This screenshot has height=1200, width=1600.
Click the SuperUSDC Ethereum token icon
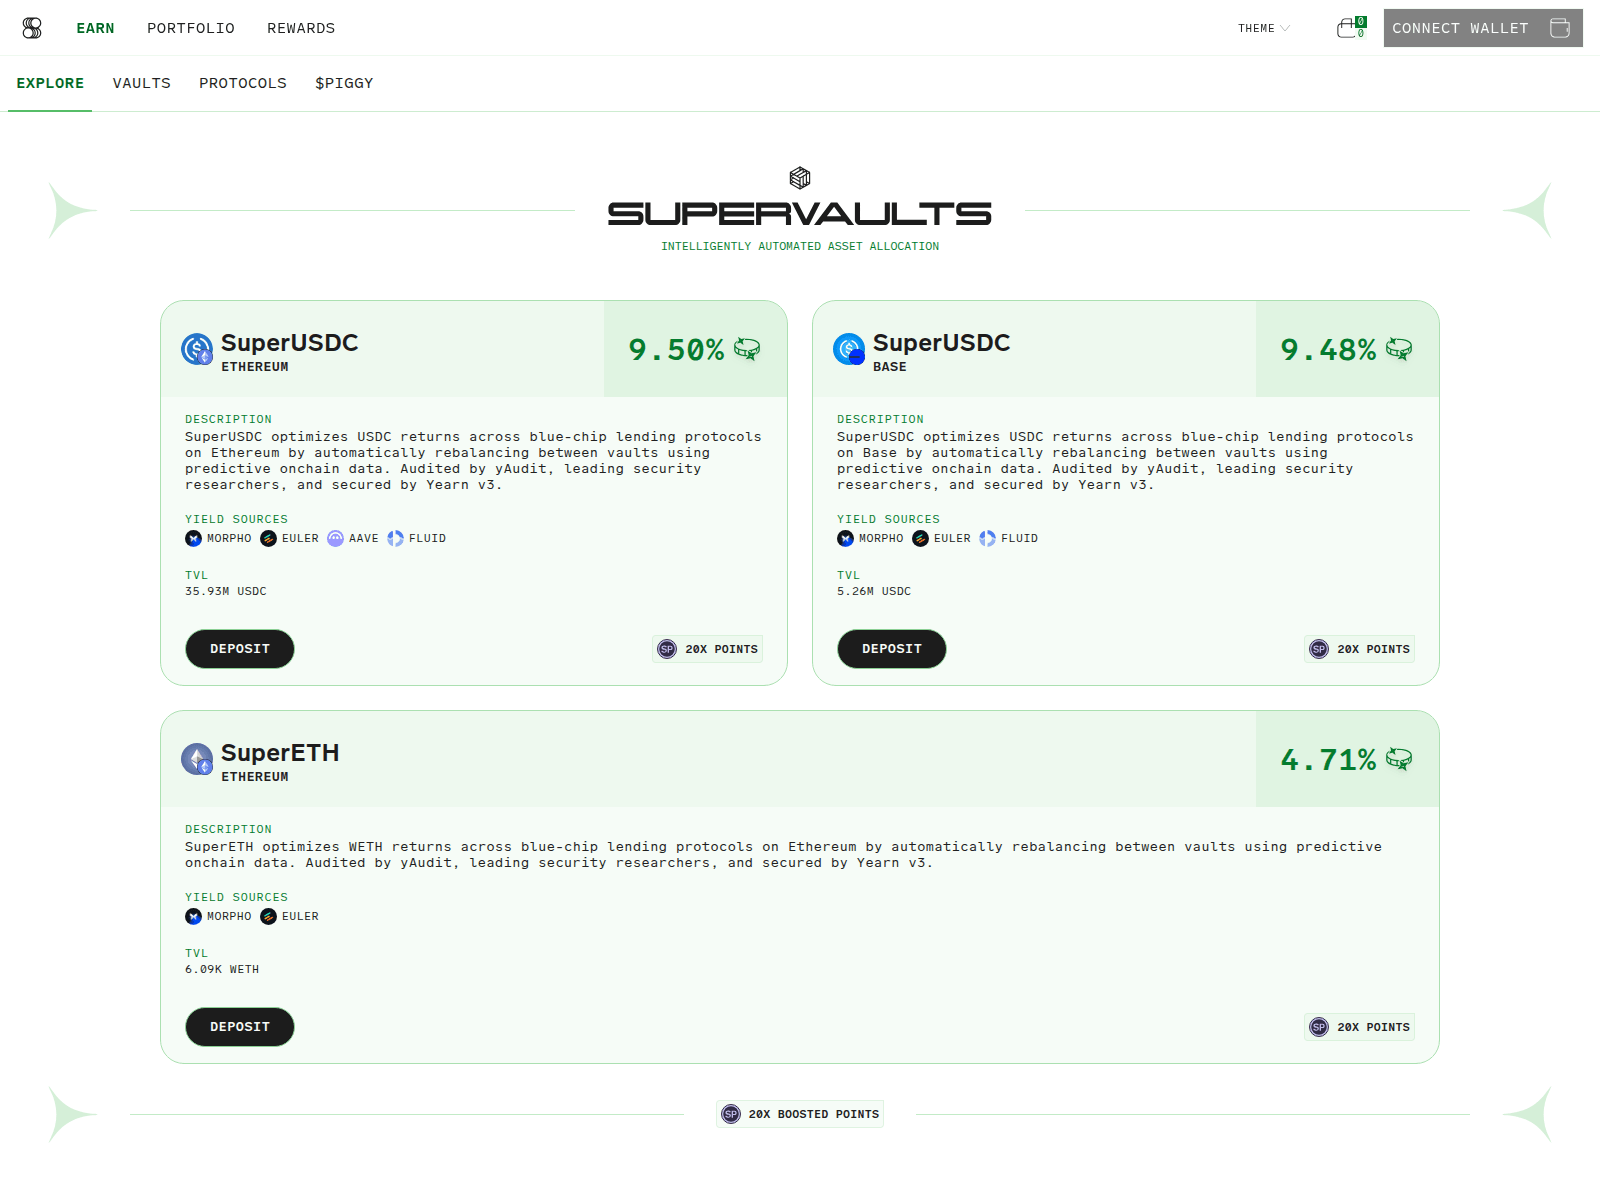pyautogui.click(x=197, y=350)
